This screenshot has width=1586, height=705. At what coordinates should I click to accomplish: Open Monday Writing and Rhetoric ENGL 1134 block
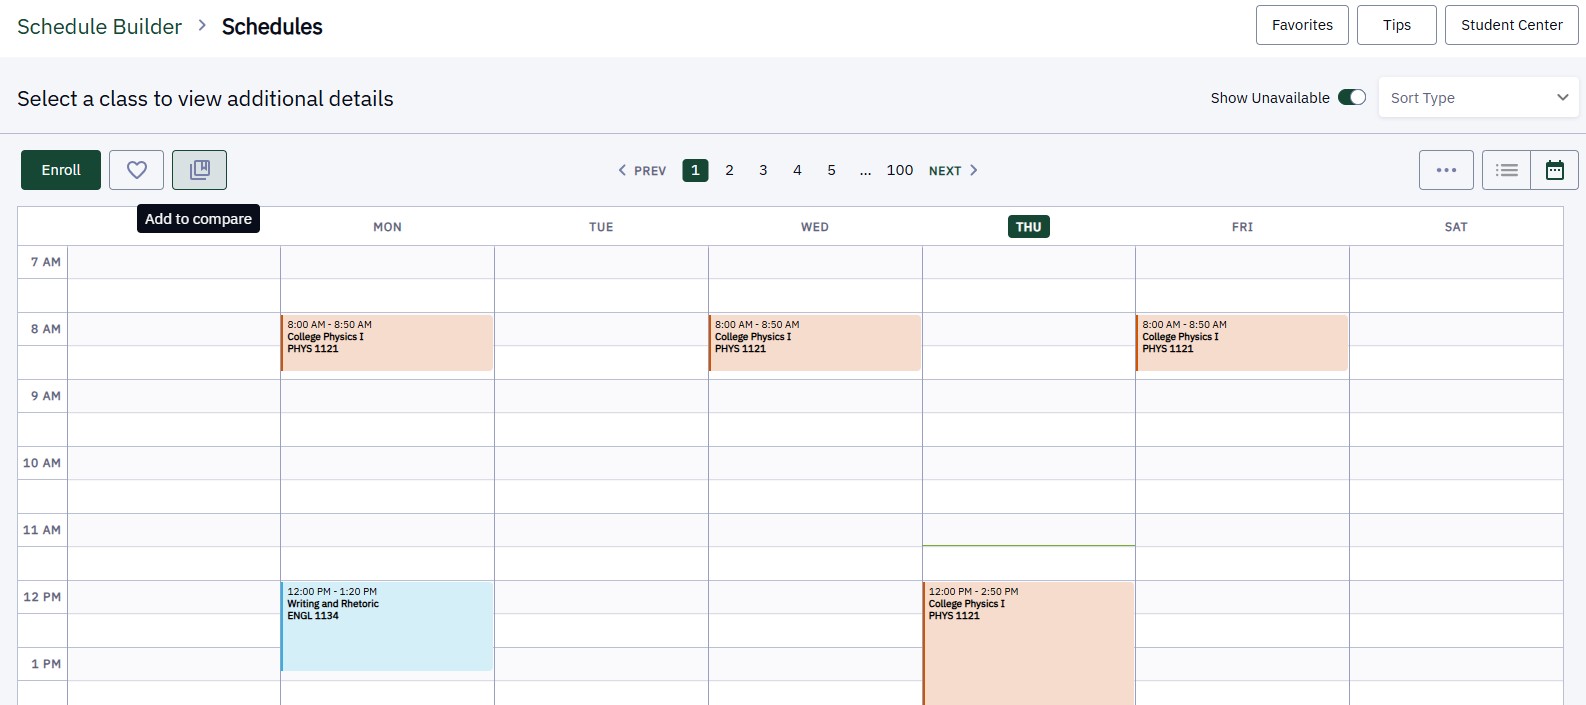[x=387, y=626]
